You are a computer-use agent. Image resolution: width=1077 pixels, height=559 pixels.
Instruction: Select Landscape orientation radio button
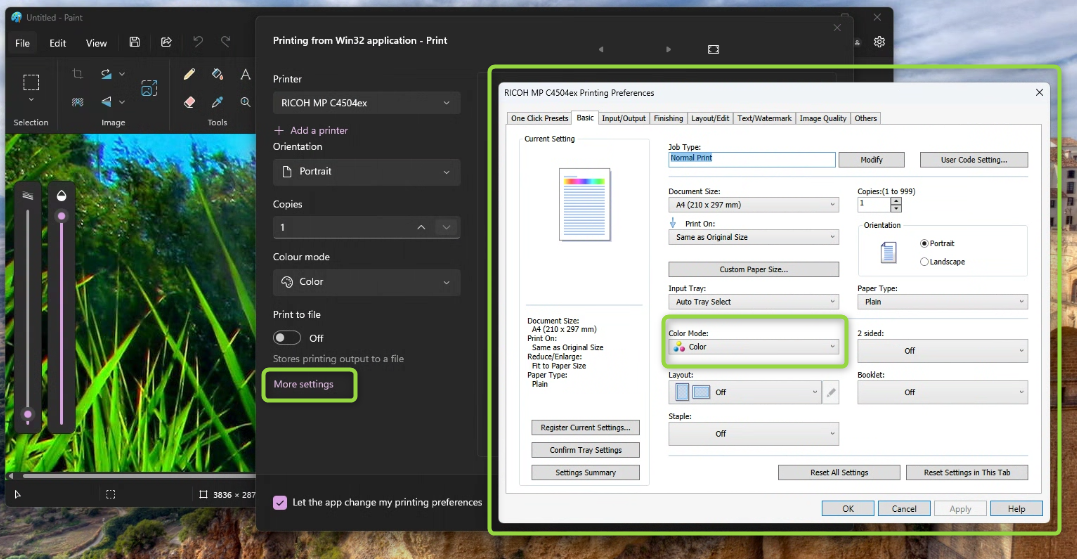924,262
